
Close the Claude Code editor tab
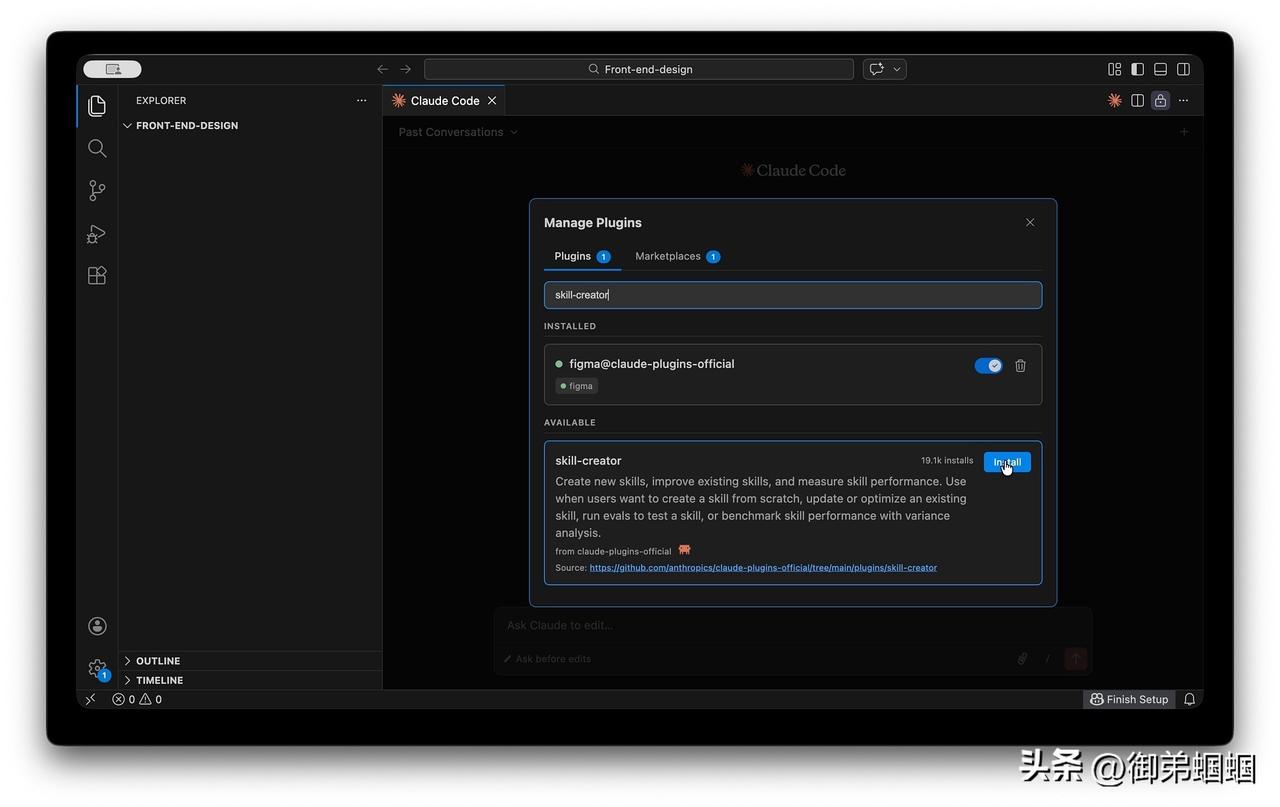click(492, 101)
